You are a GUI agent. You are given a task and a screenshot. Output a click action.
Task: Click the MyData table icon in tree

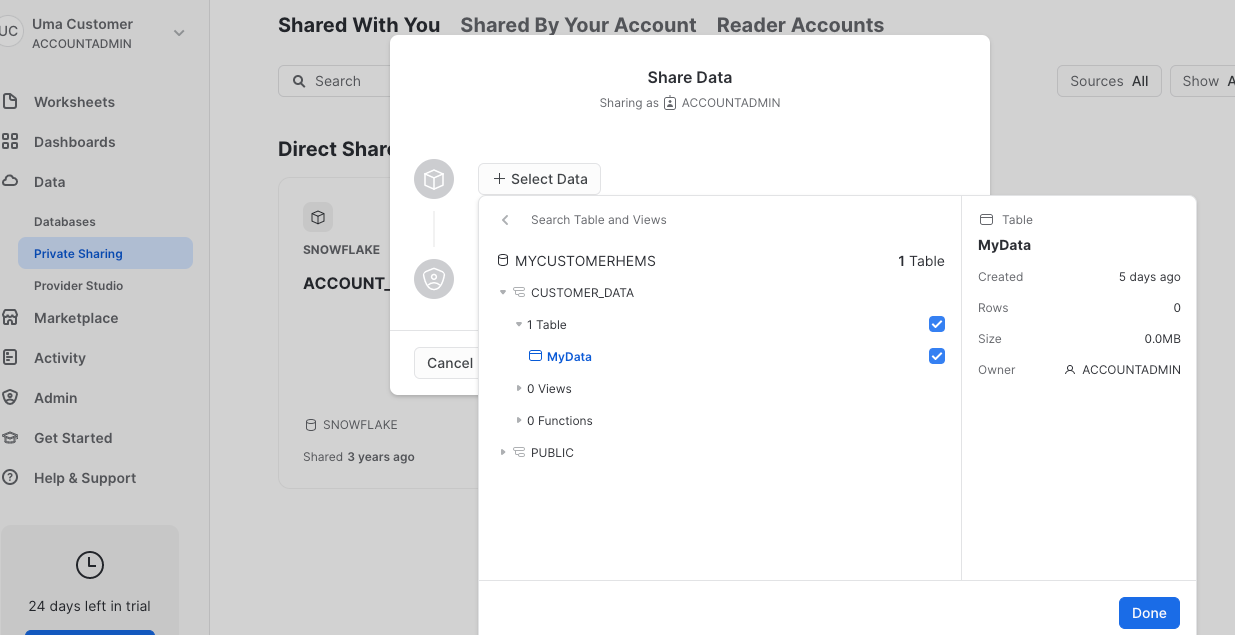point(535,356)
